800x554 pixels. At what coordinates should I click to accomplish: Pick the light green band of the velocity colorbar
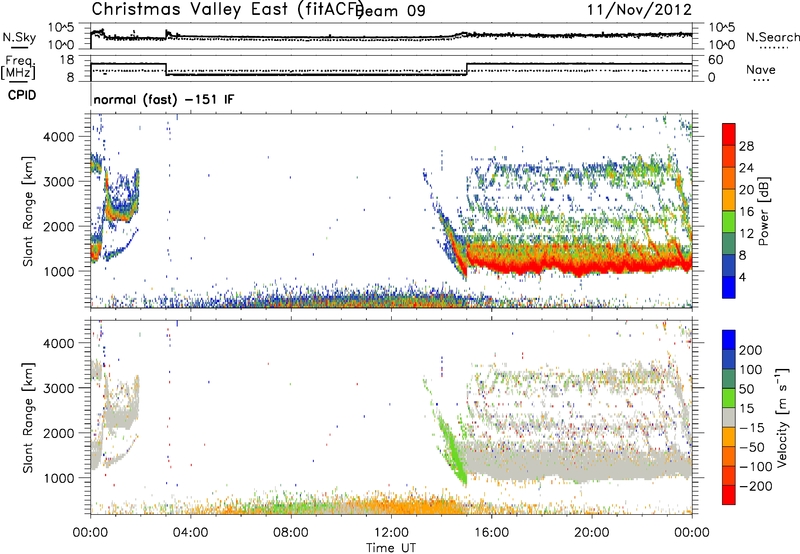coord(729,398)
